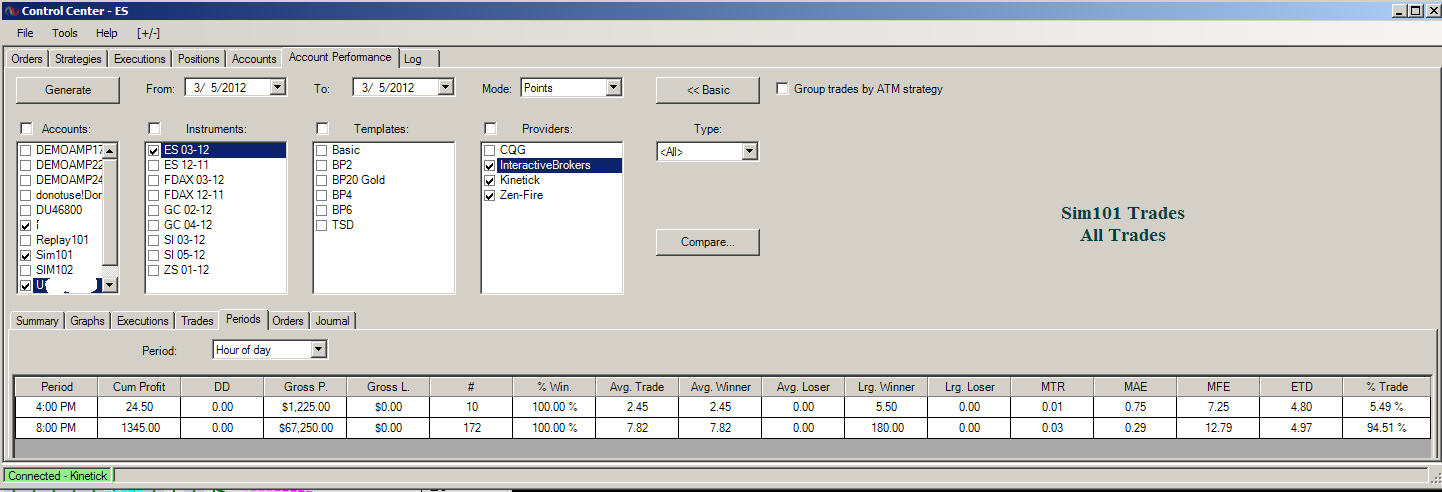Switch to the Summary sub-tab
This screenshot has width=1442, height=492.
tap(37, 321)
